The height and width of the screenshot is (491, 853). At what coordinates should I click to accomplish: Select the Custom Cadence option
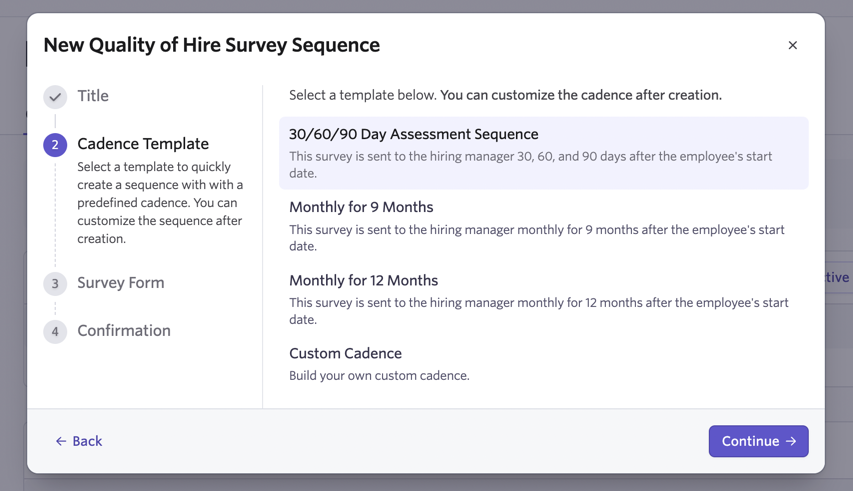pos(543,364)
